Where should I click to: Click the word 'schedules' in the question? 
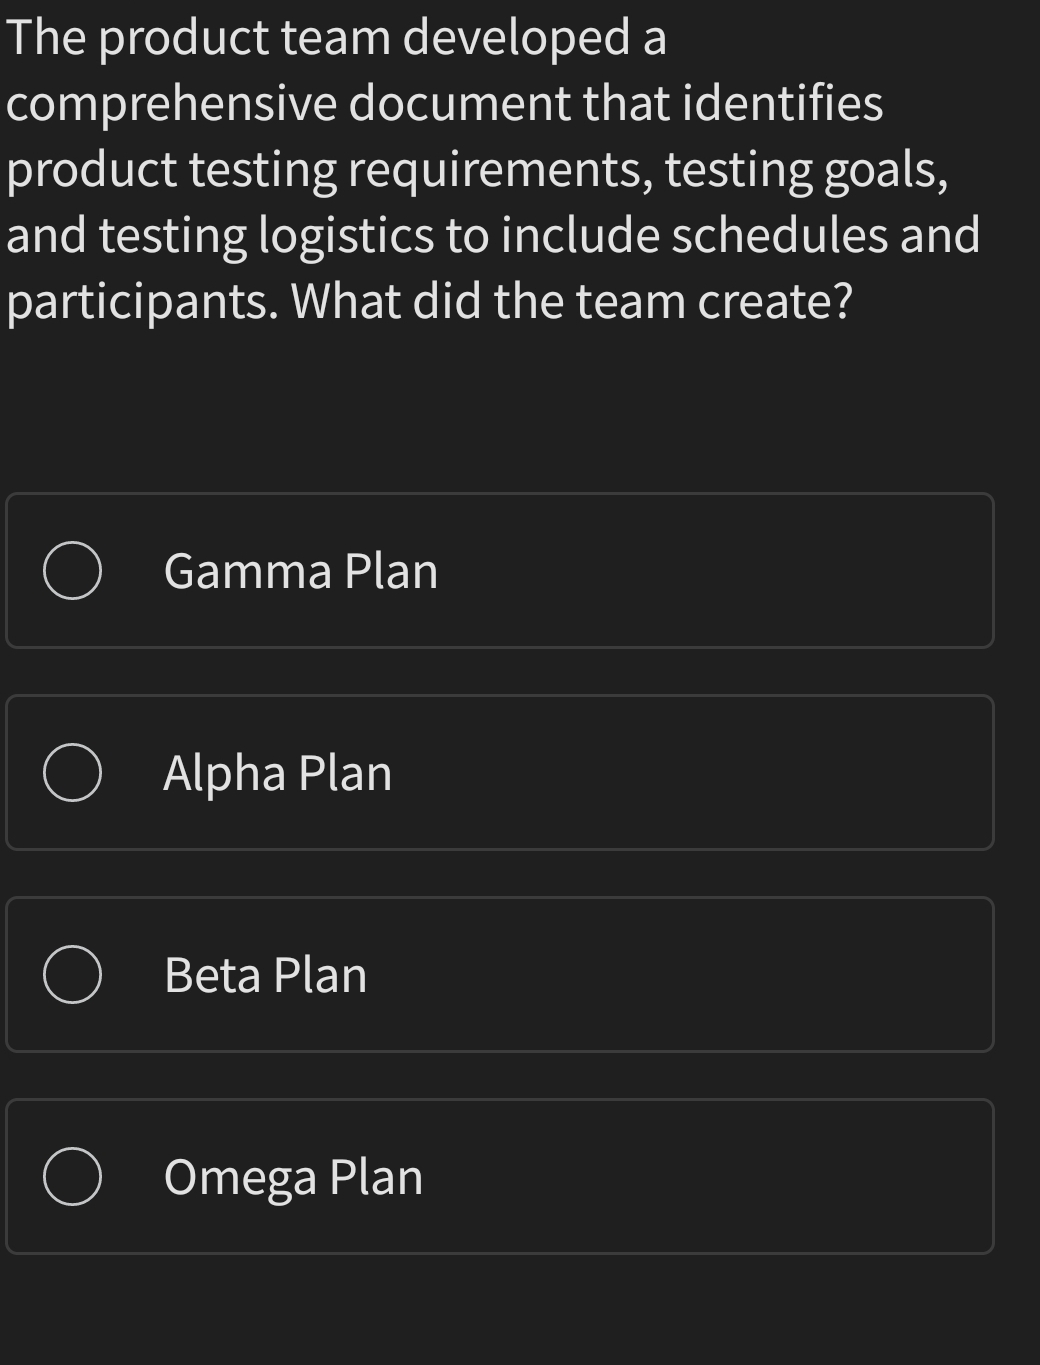tap(779, 236)
